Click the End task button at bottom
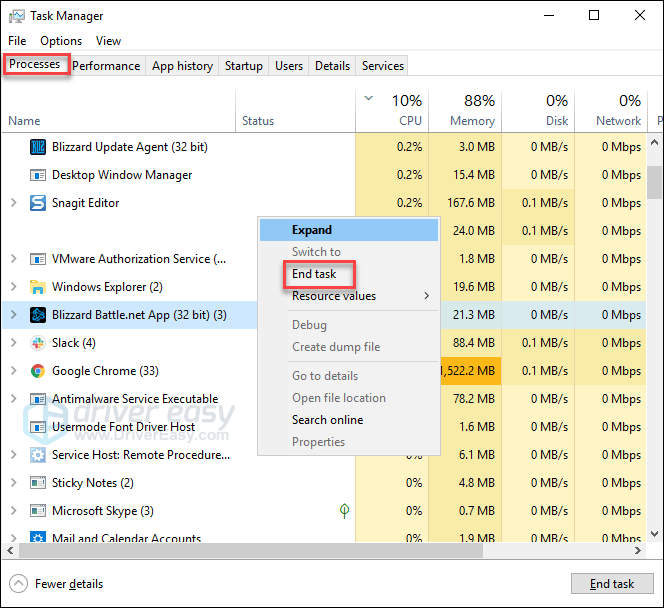Screen dimensions: 664x608 click(612, 584)
